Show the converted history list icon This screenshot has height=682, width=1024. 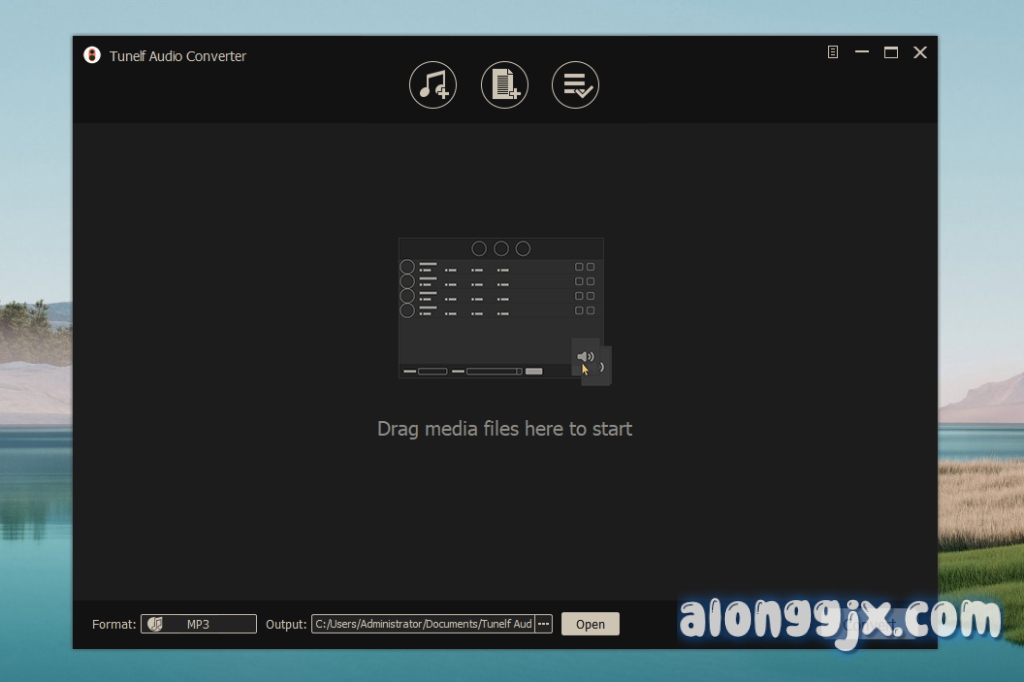[x=575, y=85]
